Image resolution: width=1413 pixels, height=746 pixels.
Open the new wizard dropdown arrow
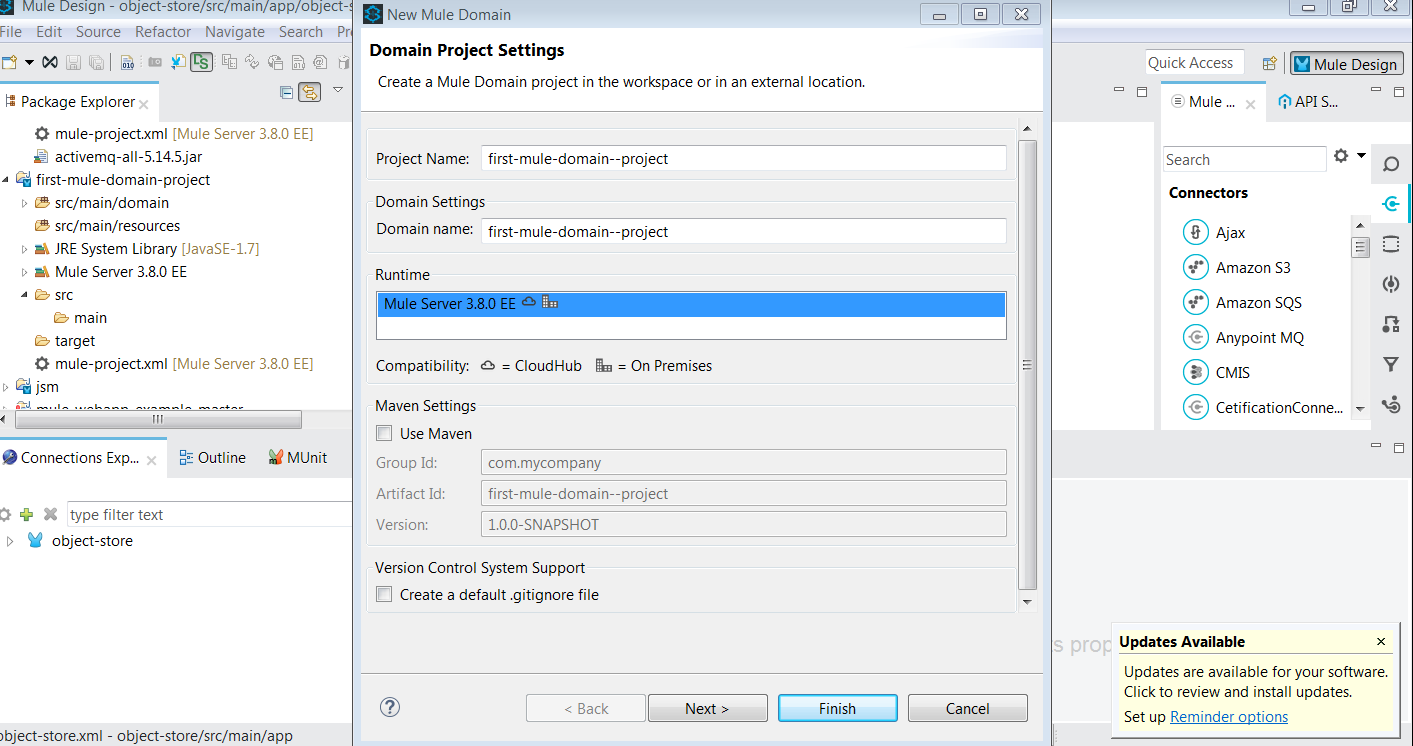(x=29, y=62)
